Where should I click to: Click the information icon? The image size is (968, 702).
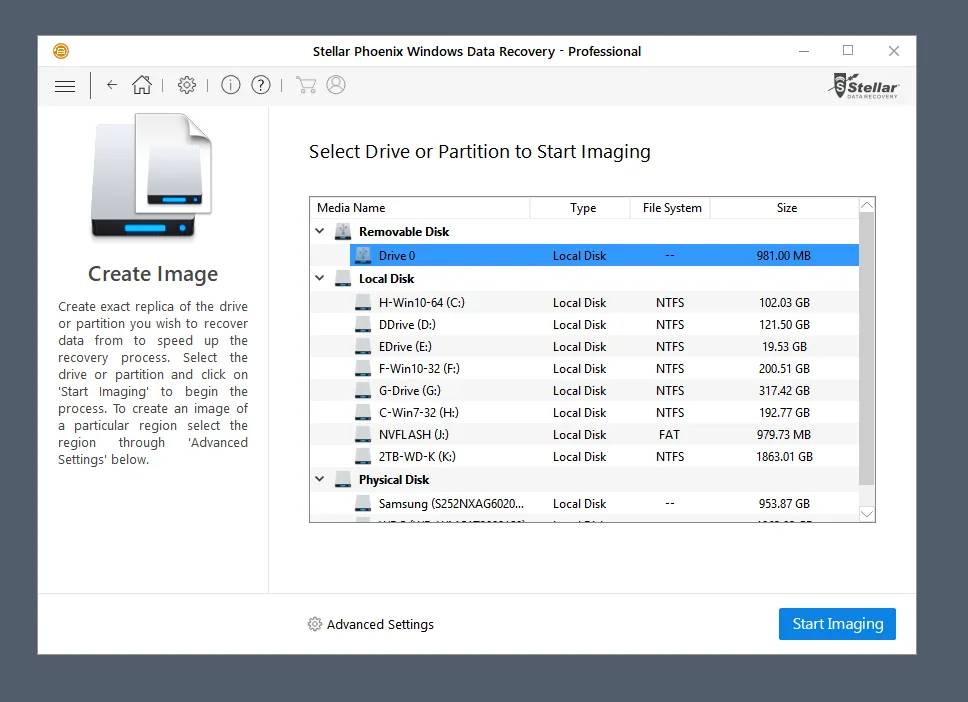click(x=231, y=86)
